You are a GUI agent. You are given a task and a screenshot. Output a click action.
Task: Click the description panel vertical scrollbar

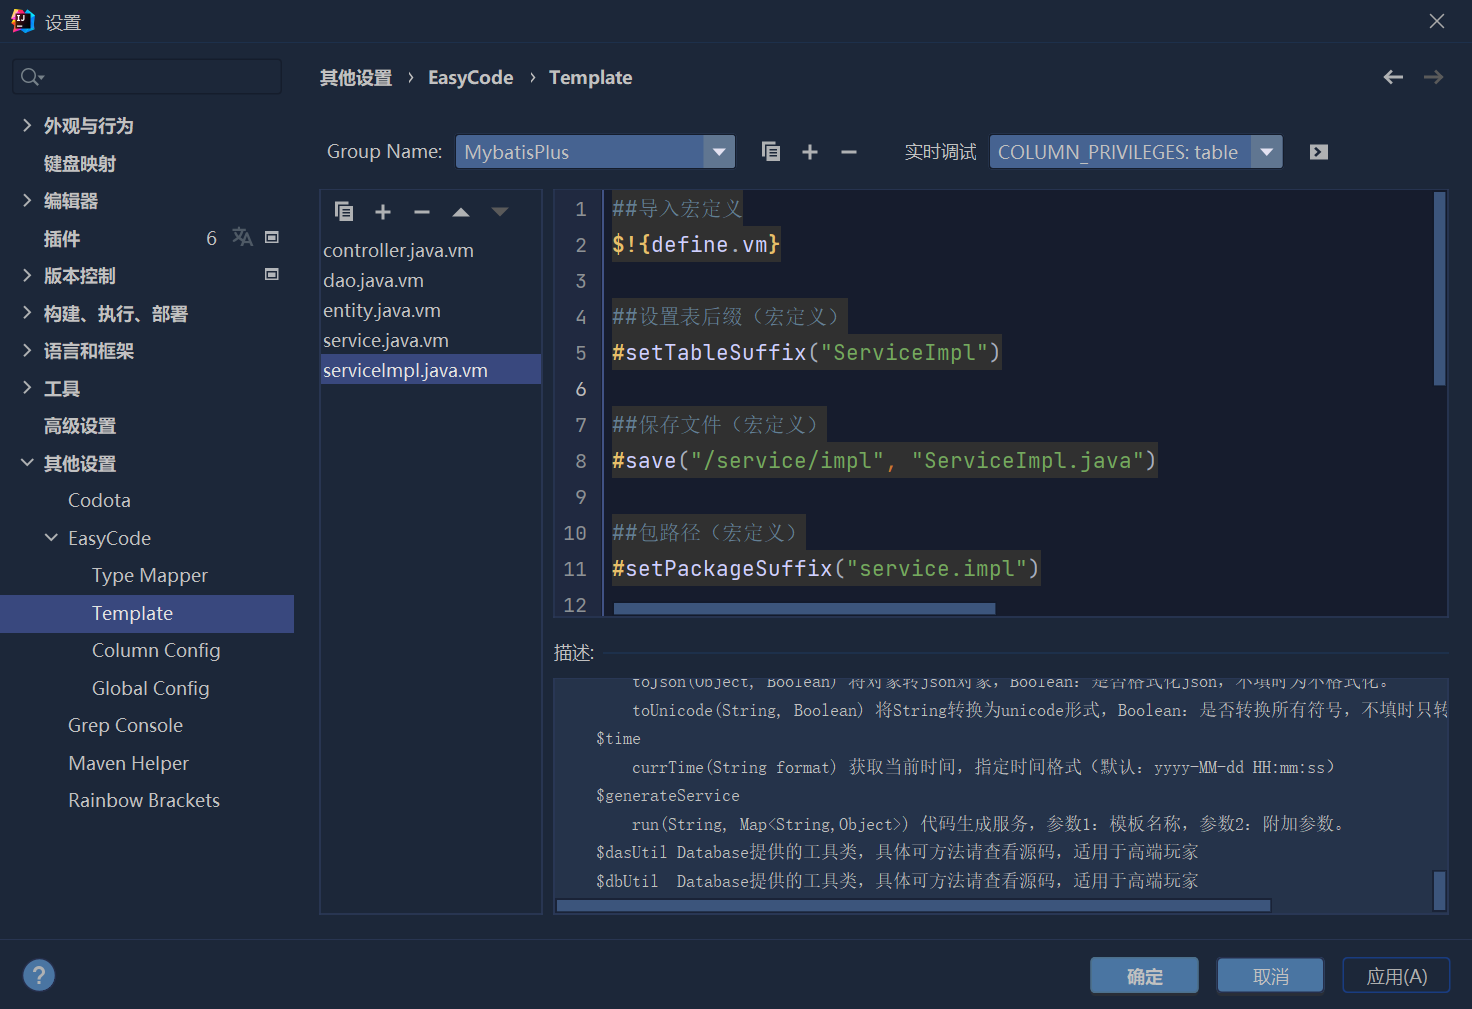coord(1440,890)
